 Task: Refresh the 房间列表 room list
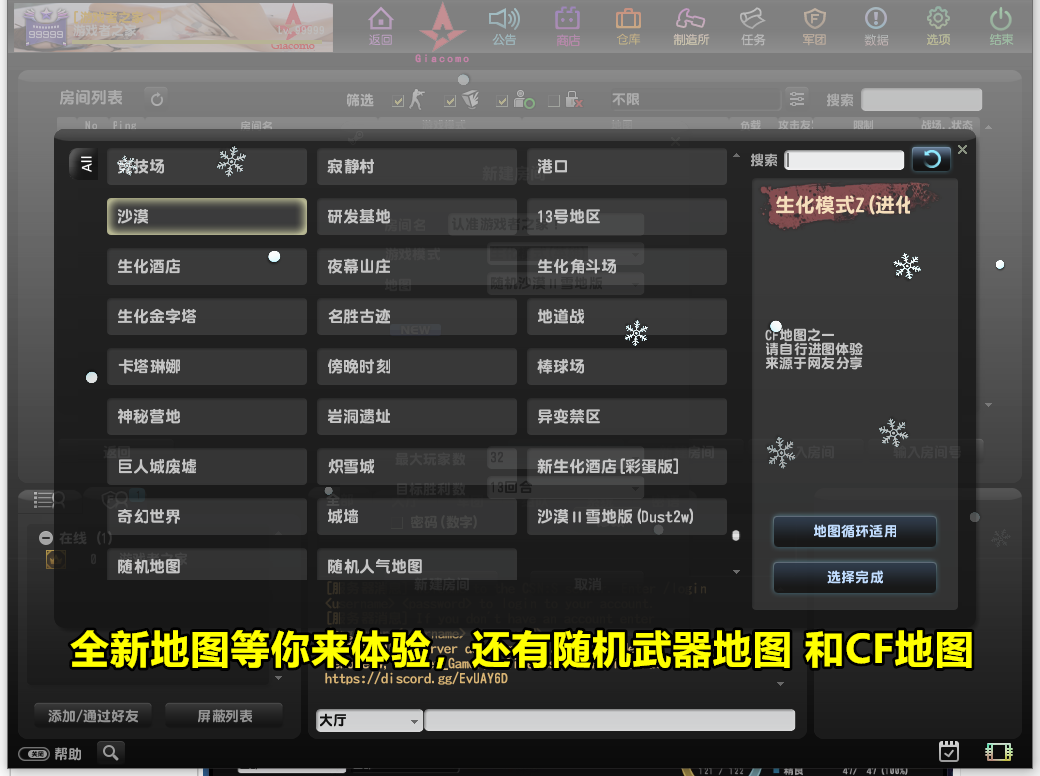click(157, 99)
